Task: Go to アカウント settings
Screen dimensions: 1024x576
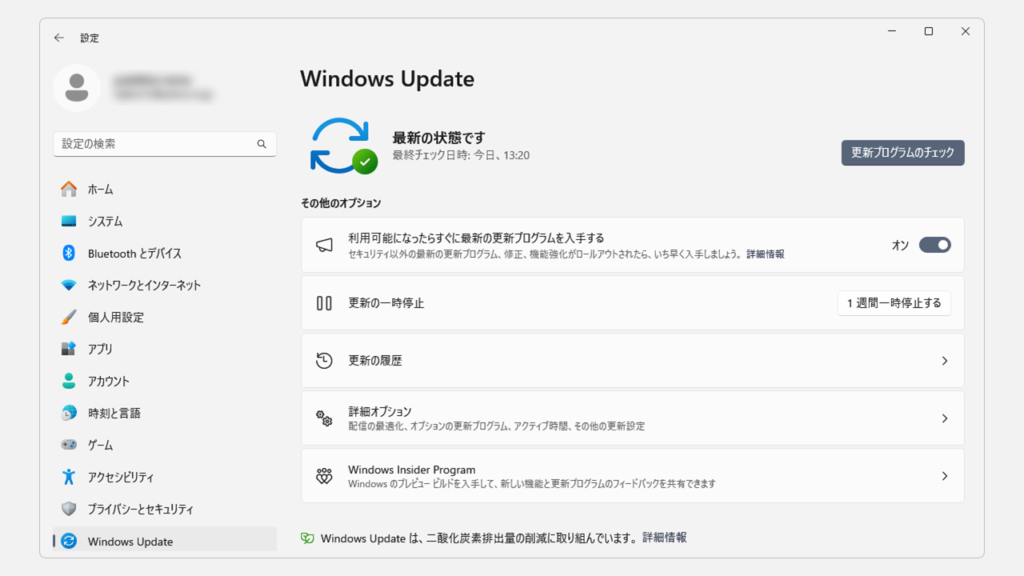Action: (165, 381)
